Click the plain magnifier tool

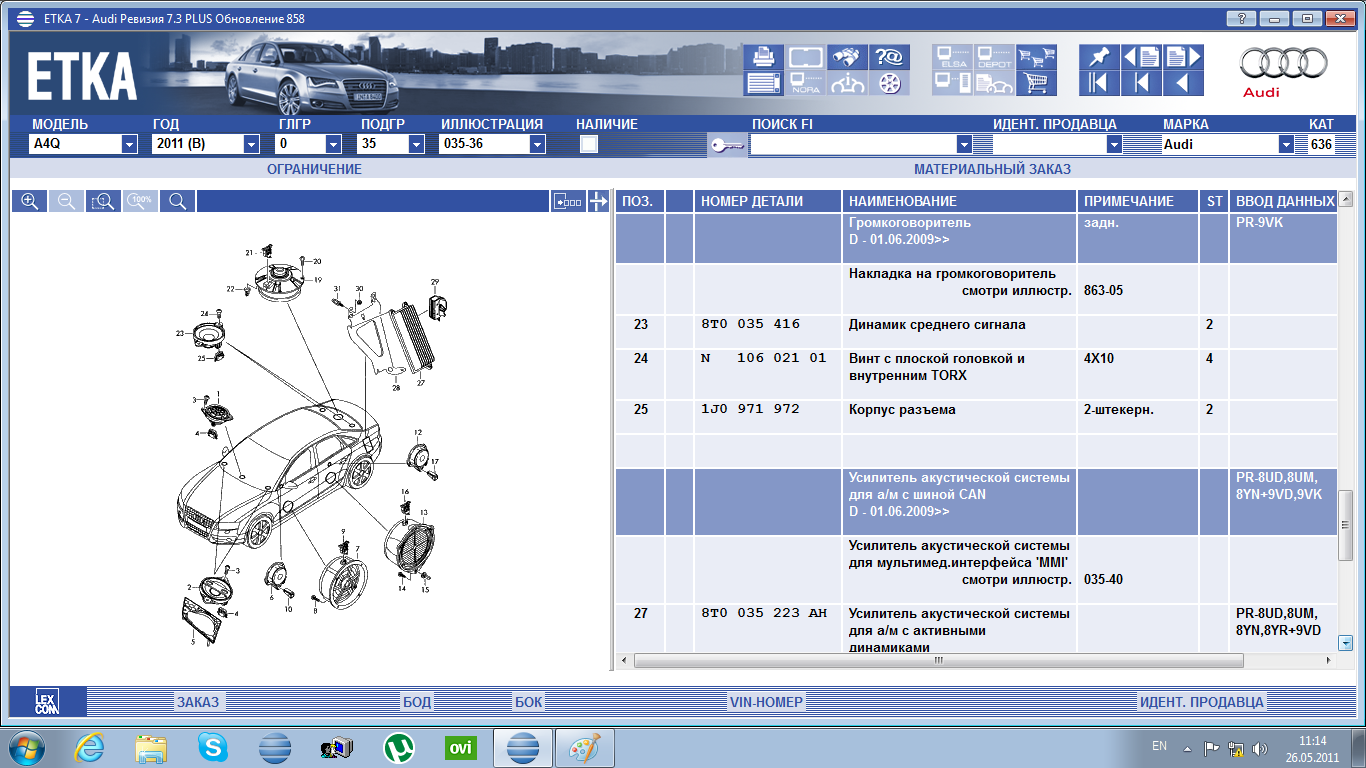pyautogui.click(x=177, y=201)
